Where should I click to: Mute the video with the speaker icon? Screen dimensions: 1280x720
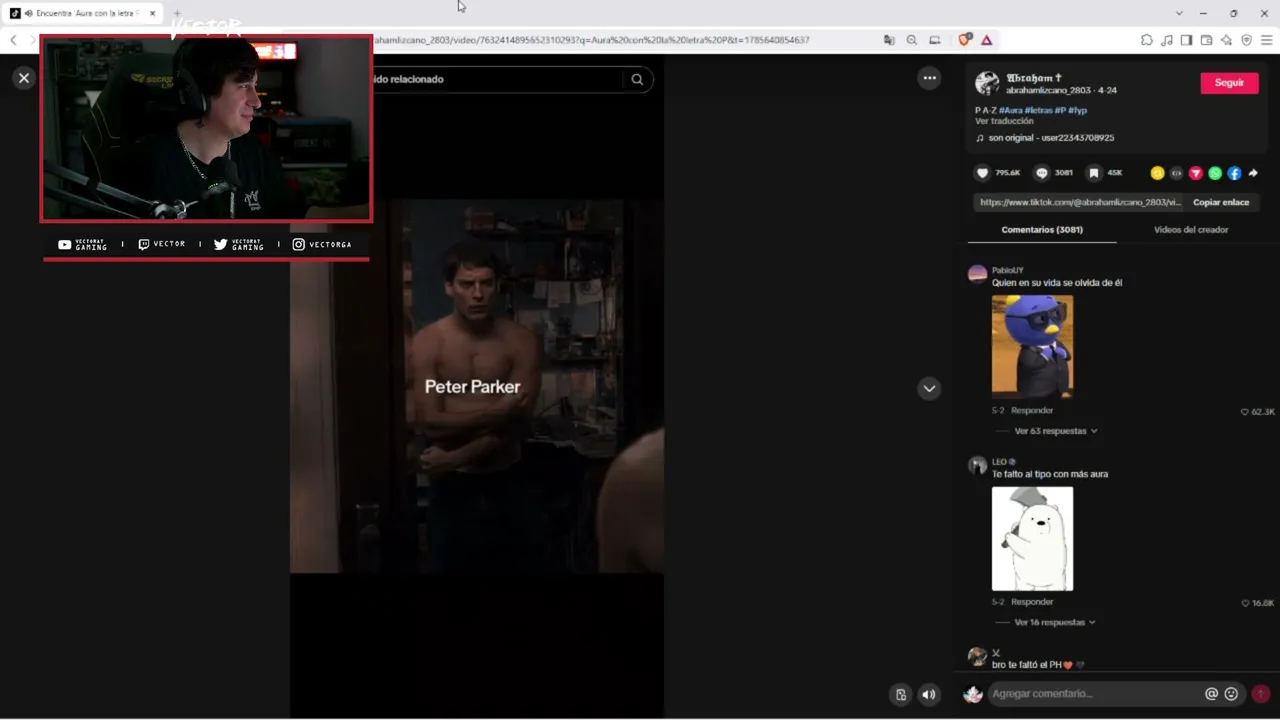click(929, 694)
